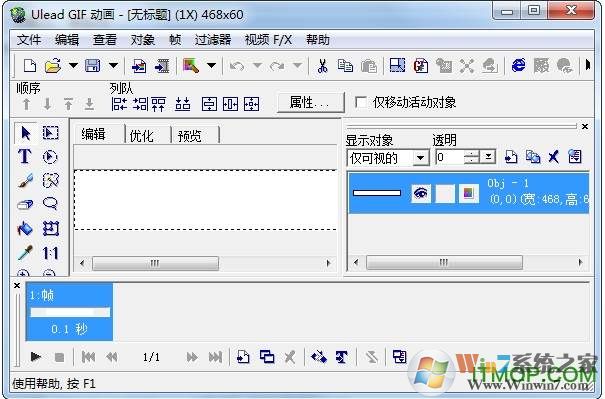Open the 文件 menu
The height and width of the screenshot is (399, 605).
(29, 40)
